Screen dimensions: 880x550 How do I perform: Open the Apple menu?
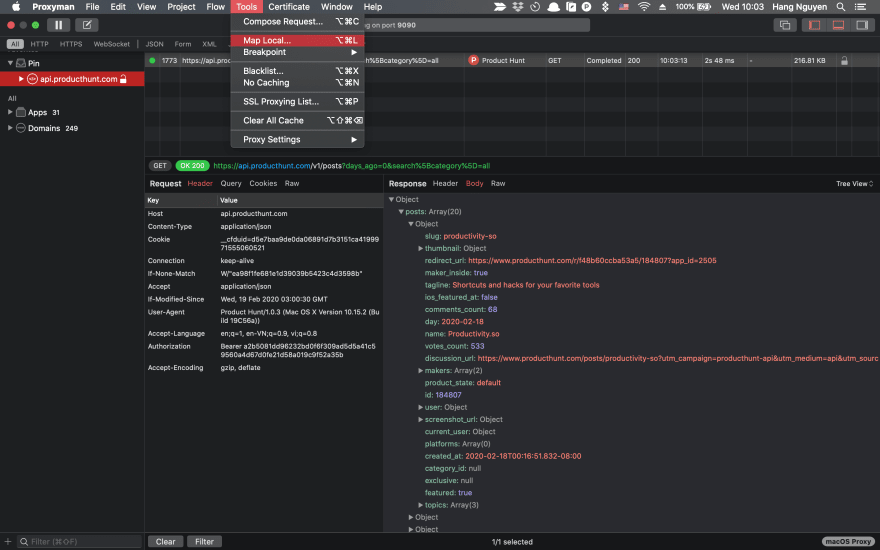[x=16, y=7]
